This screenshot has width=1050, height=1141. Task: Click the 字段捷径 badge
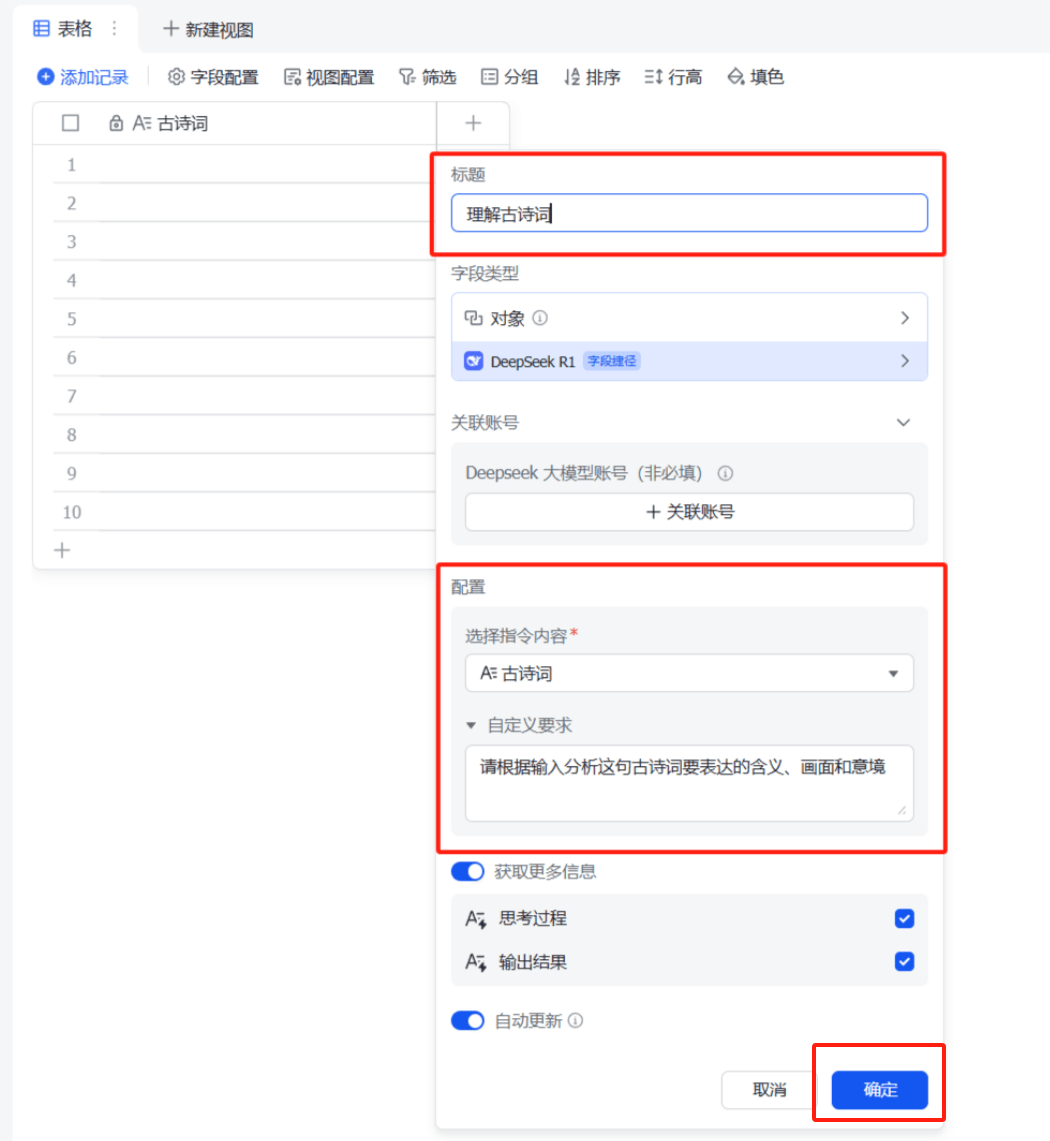(x=612, y=361)
